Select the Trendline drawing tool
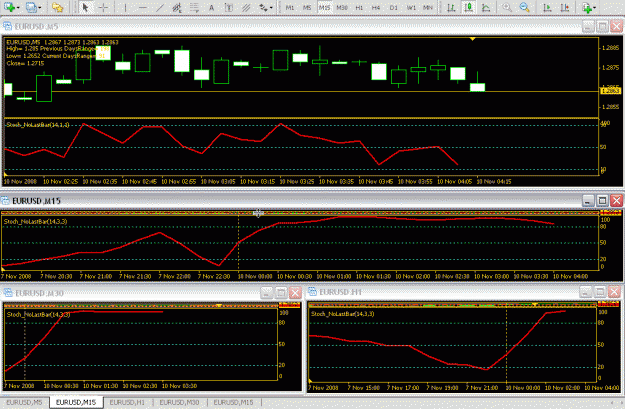The height and width of the screenshot is (409, 625). pyautogui.click(x=160, y=7)
